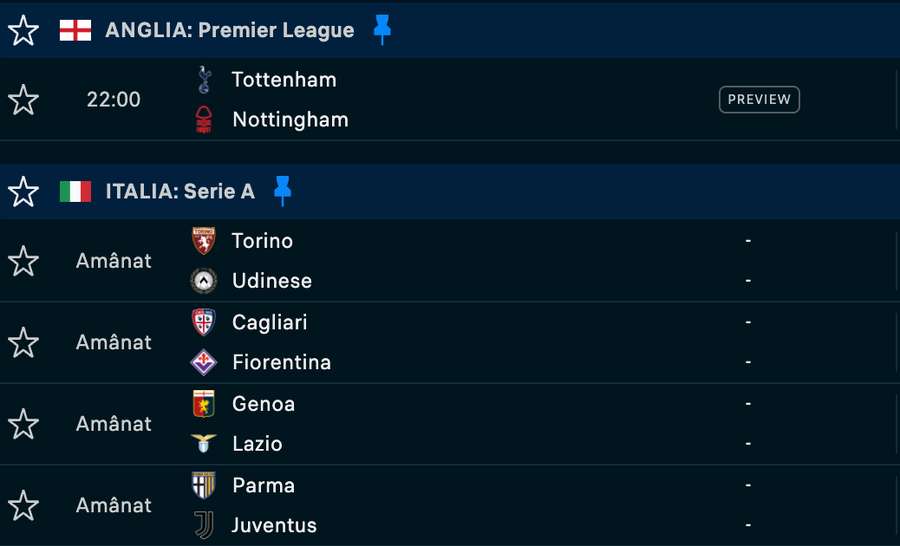The width and height of the screenshot is (900, 546).
Task: Unpin the Premier League blue pin
Action: [x=382, y=30]
